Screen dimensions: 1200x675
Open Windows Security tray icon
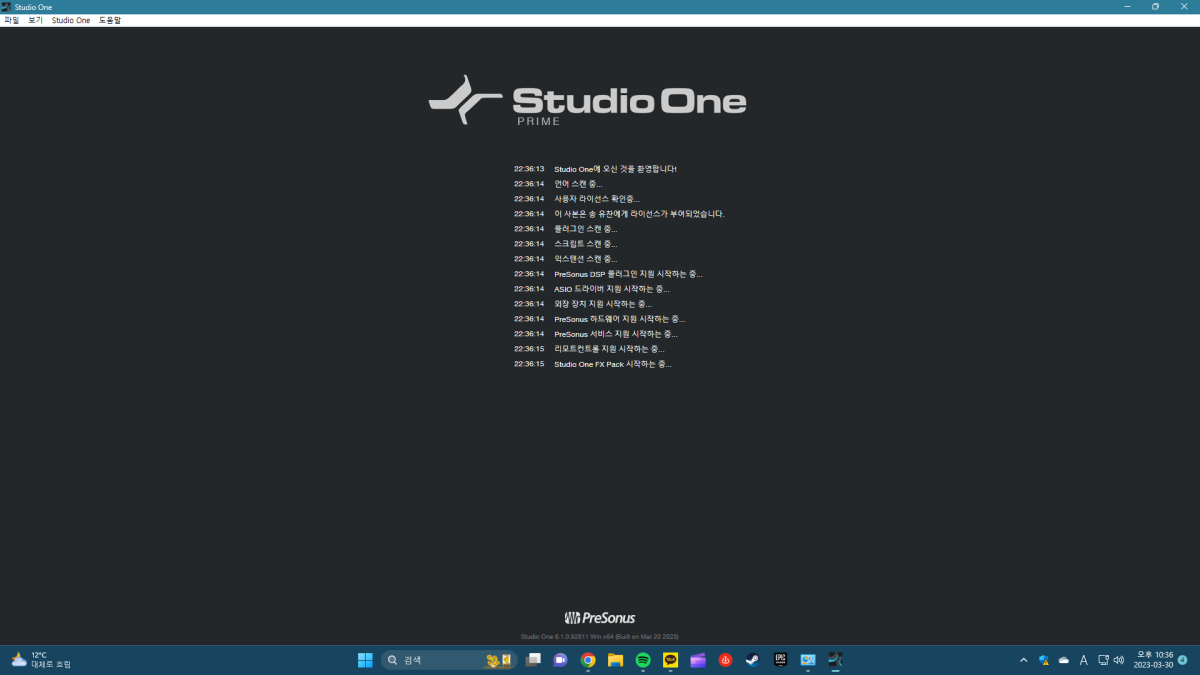(1044, 660)
